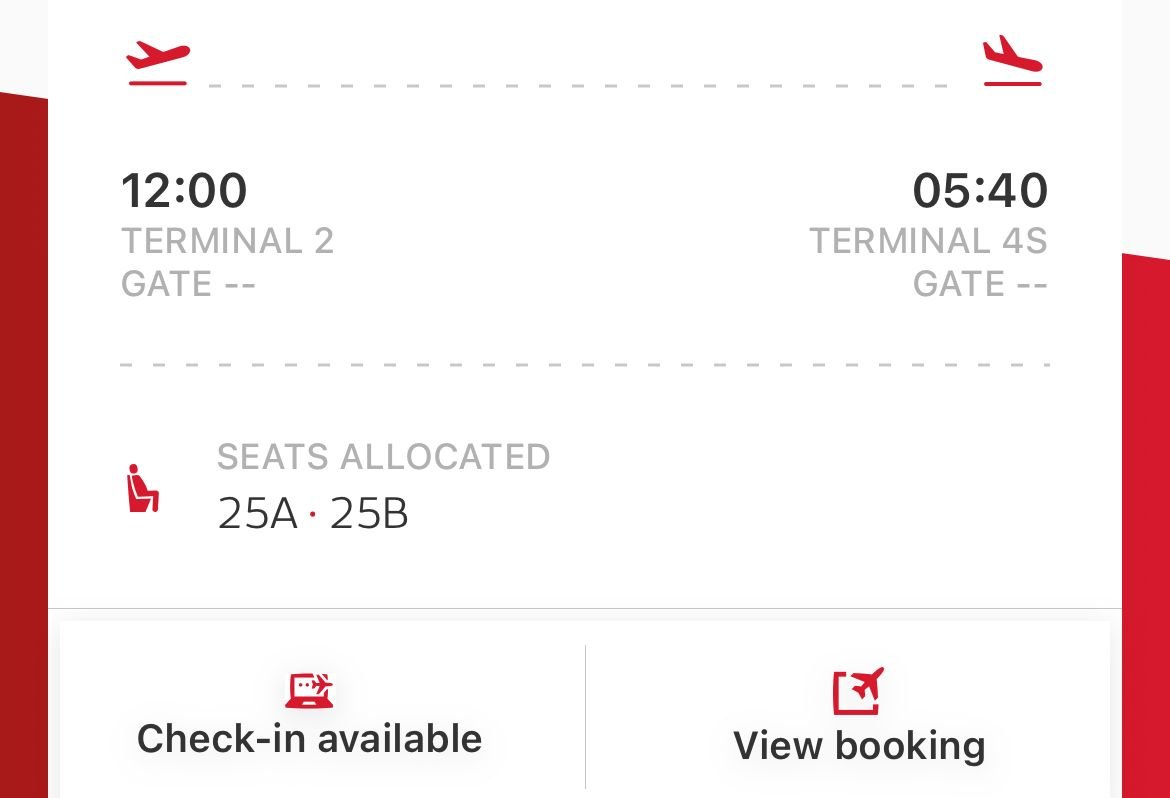Click the dashed flight path between planes
This screenshot has width=1170, height=798.
pyautogui.click(x=578, y=86)
